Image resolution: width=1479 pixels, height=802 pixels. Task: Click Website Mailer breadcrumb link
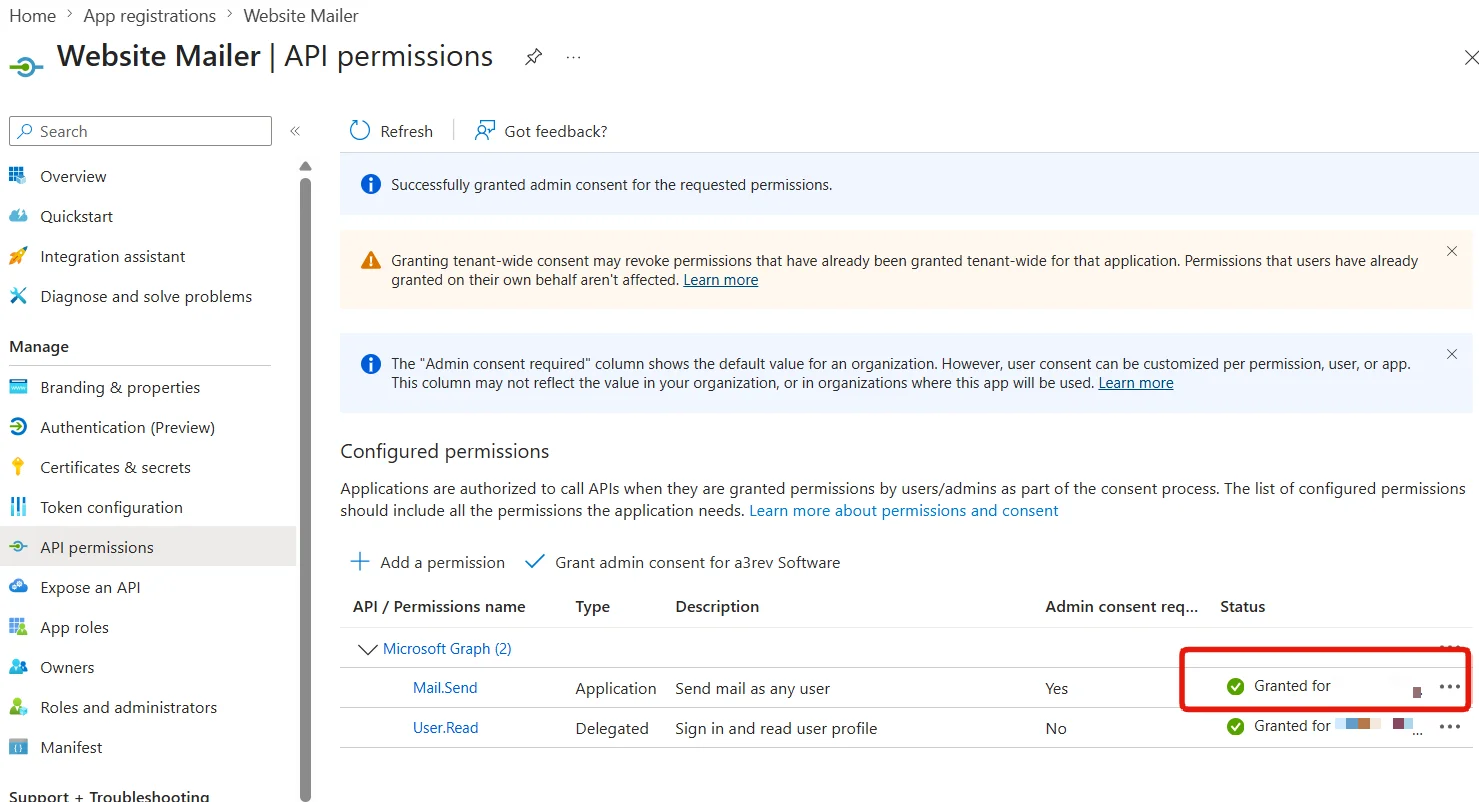click(x=301, y=16)
